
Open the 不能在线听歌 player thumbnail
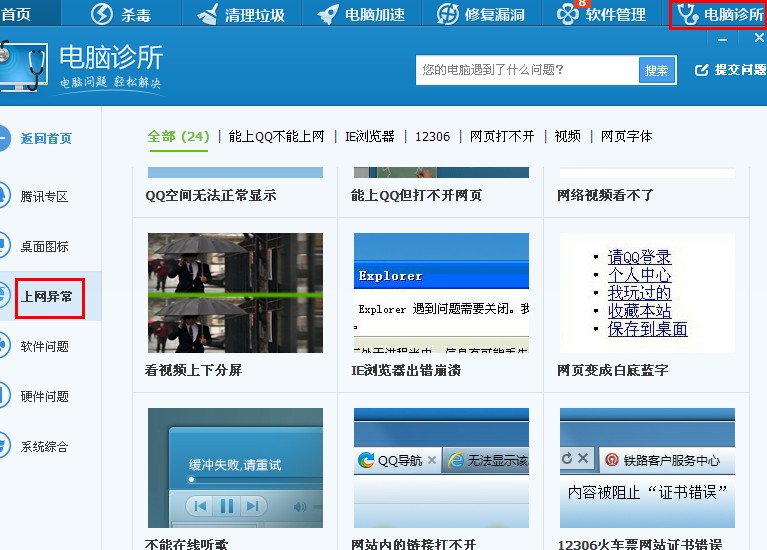(x=235, y=468)
